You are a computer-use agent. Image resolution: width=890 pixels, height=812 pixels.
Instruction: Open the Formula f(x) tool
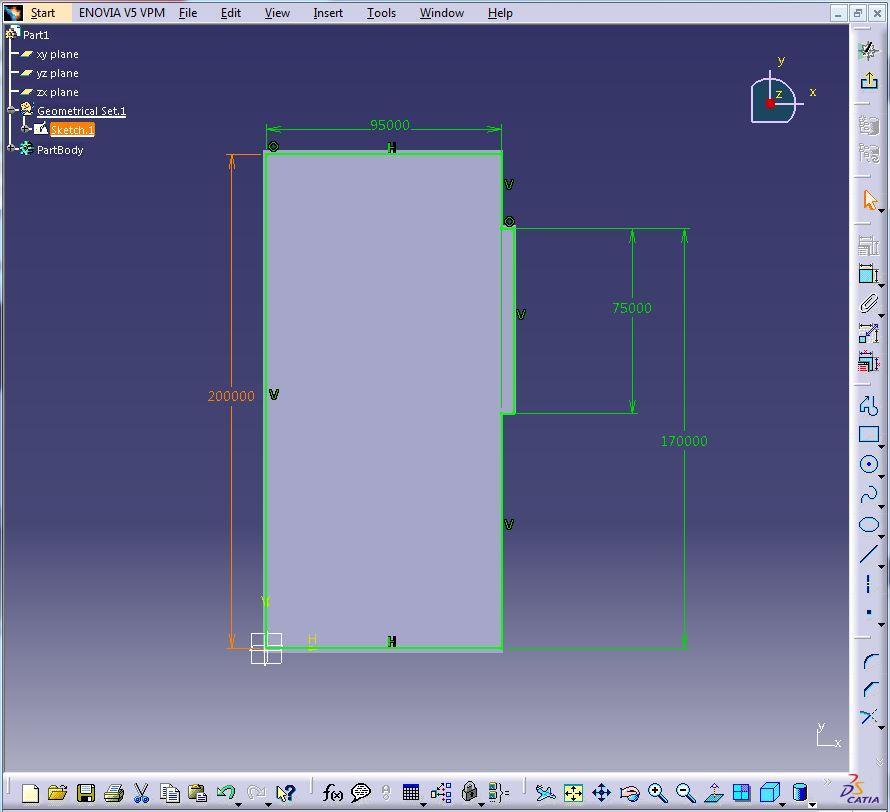click(332, 793)
